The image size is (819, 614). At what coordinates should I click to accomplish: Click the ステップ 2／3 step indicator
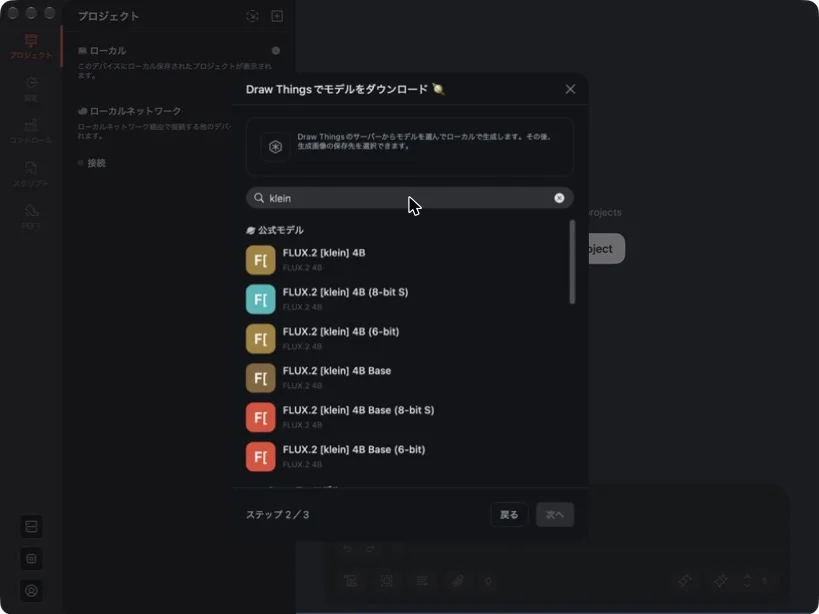pyautogui.click(x=277, y=515)
